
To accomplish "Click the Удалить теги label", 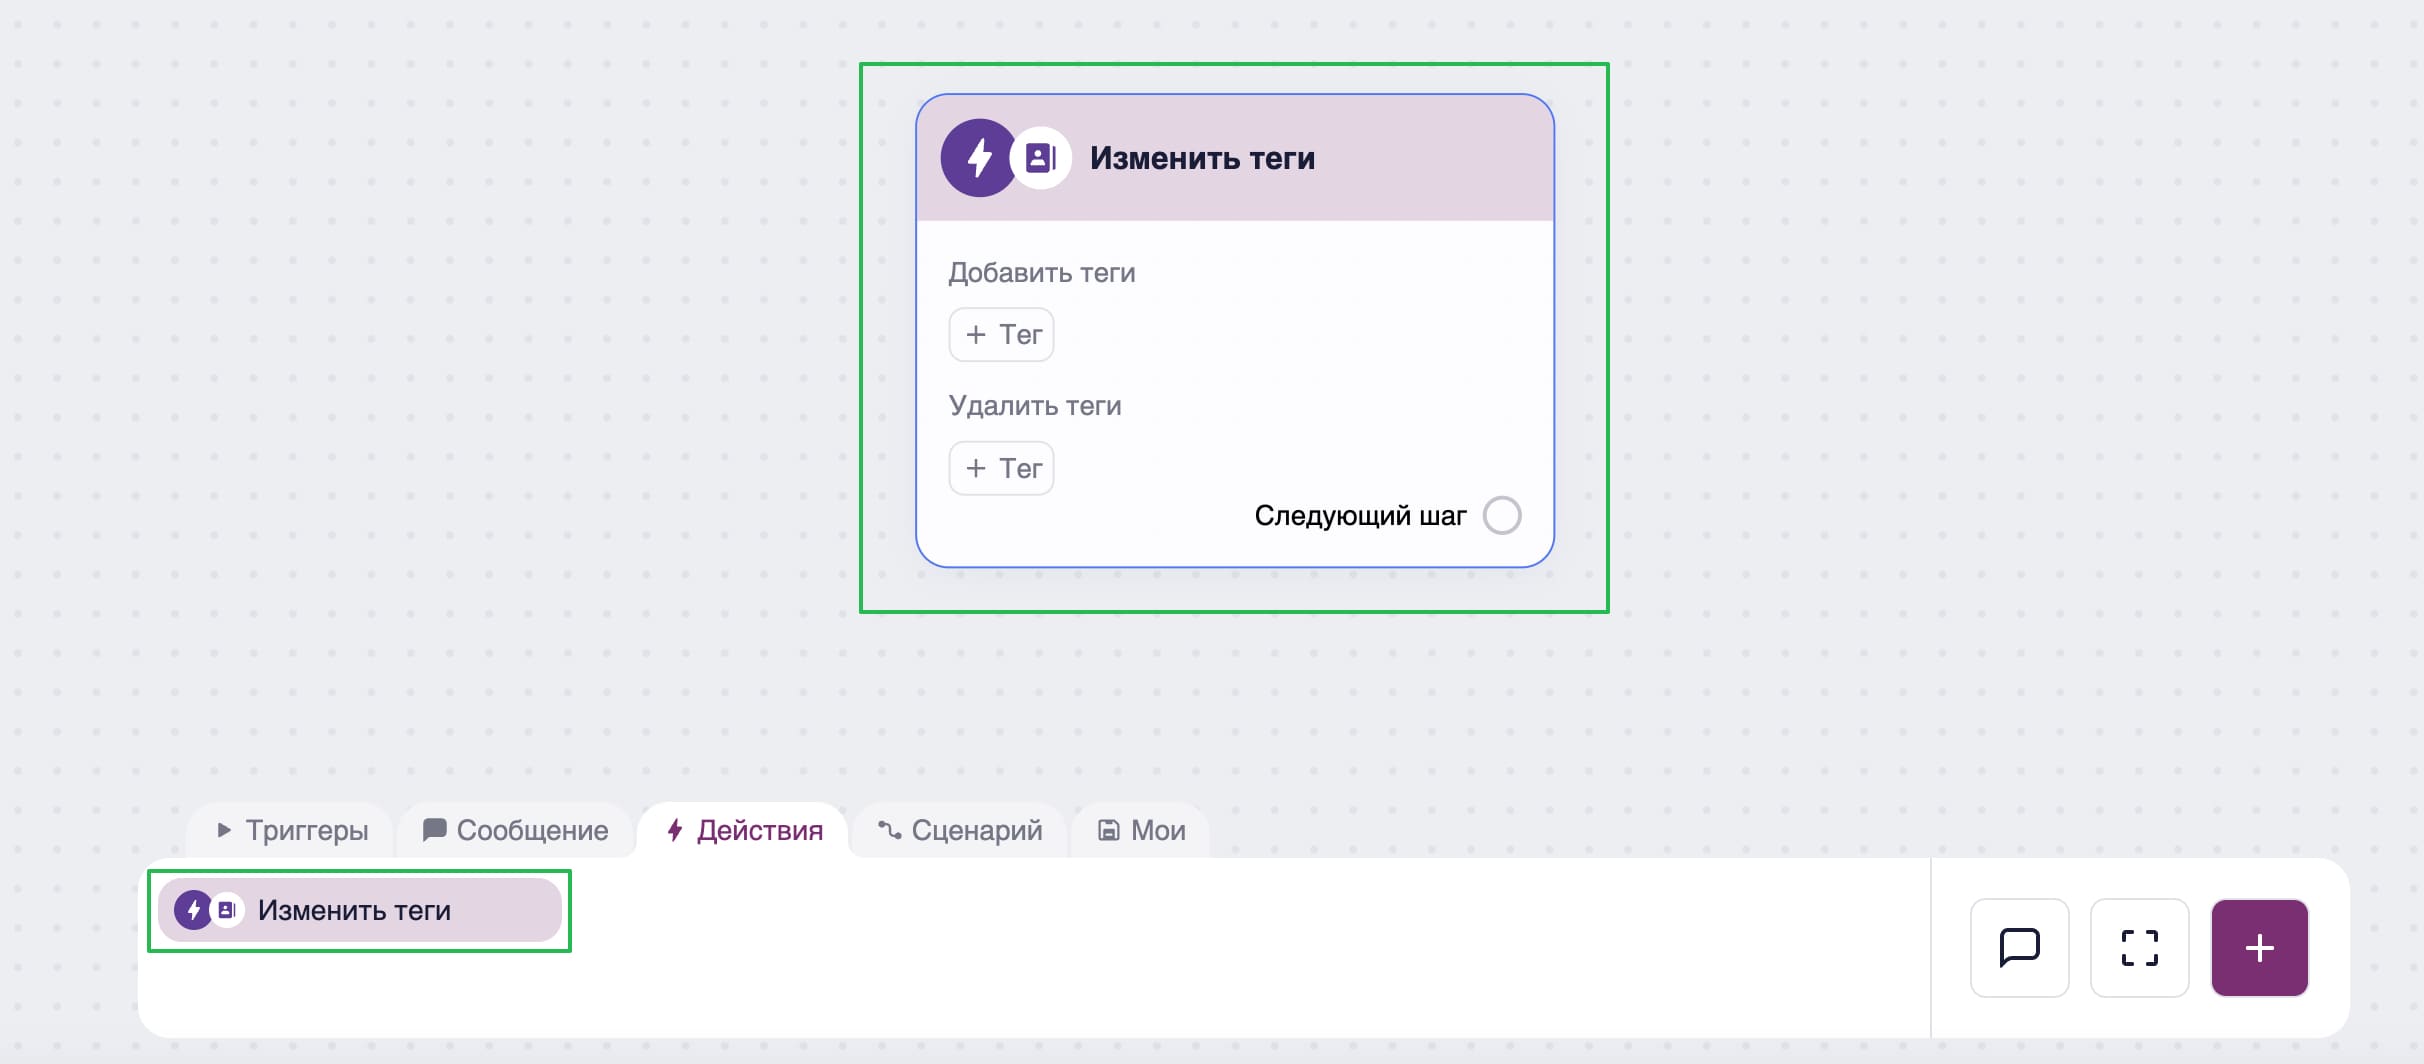I will pos(1035,405).
